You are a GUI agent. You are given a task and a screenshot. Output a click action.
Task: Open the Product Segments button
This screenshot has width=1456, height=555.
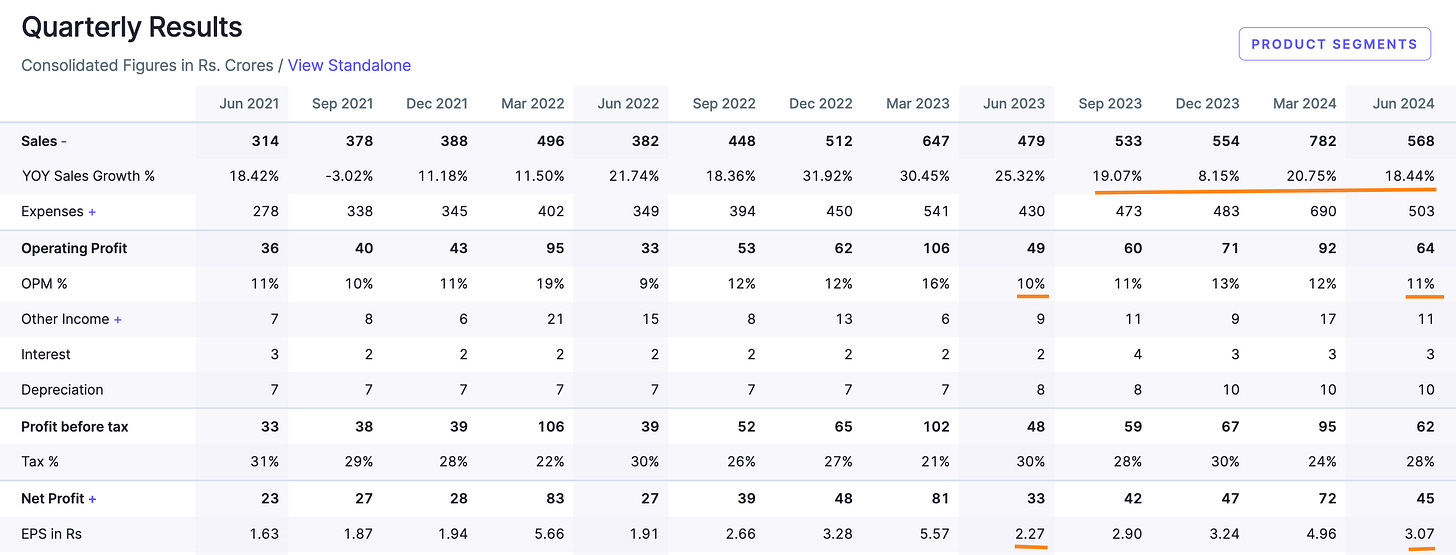(1334, 44)
